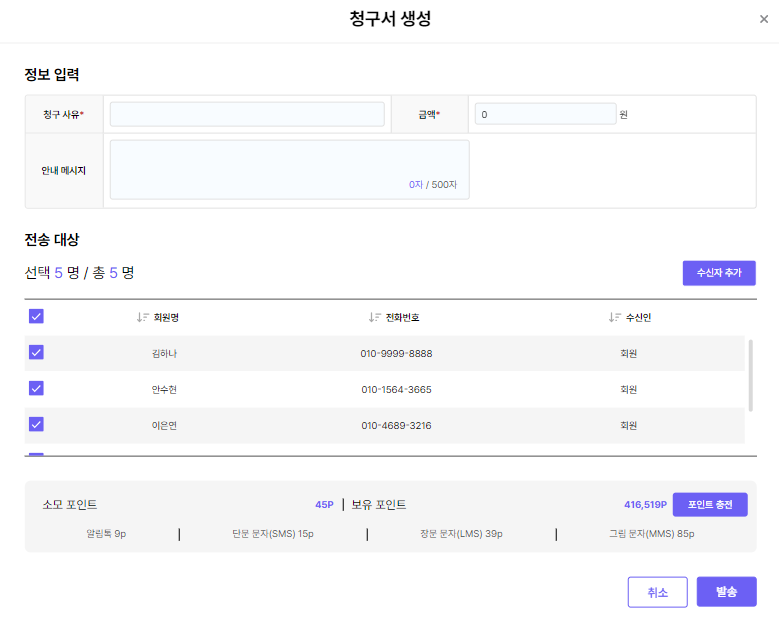Click the recipient list scrollbar
Viewport: 779px width, 633px height.
(750, 374)
